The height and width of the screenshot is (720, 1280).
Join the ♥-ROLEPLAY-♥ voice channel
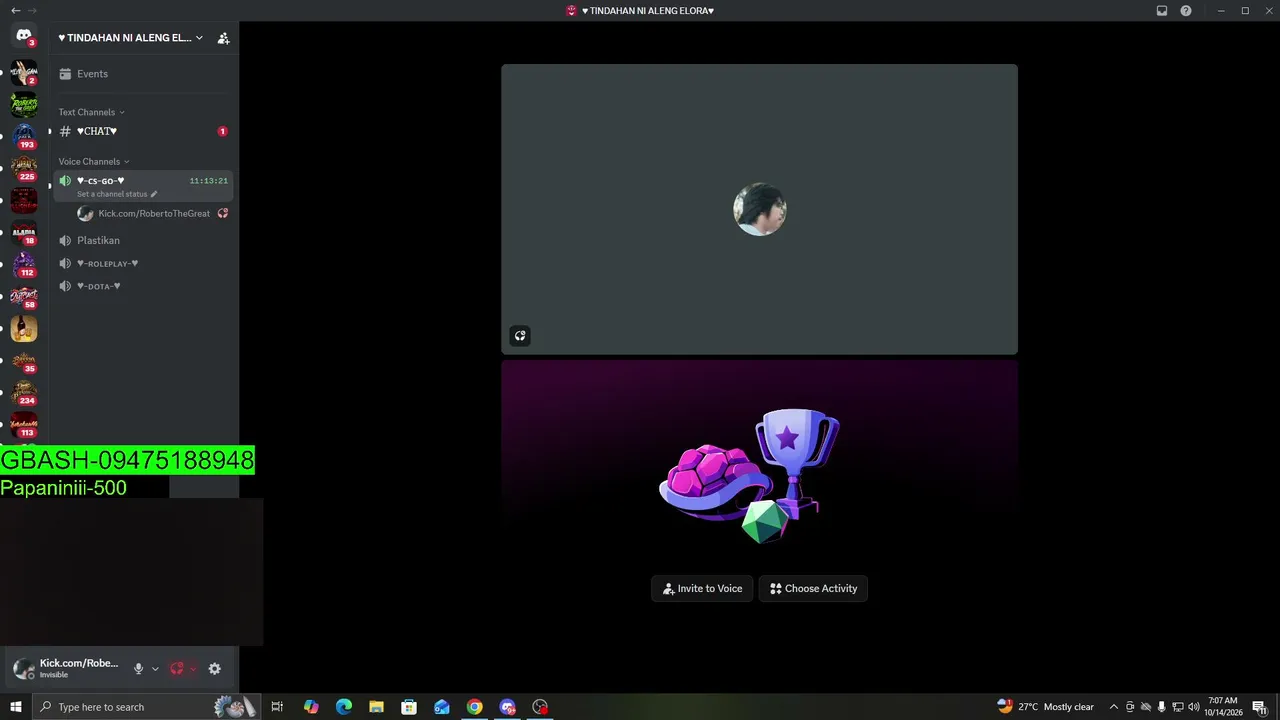(x=143, y=263)
